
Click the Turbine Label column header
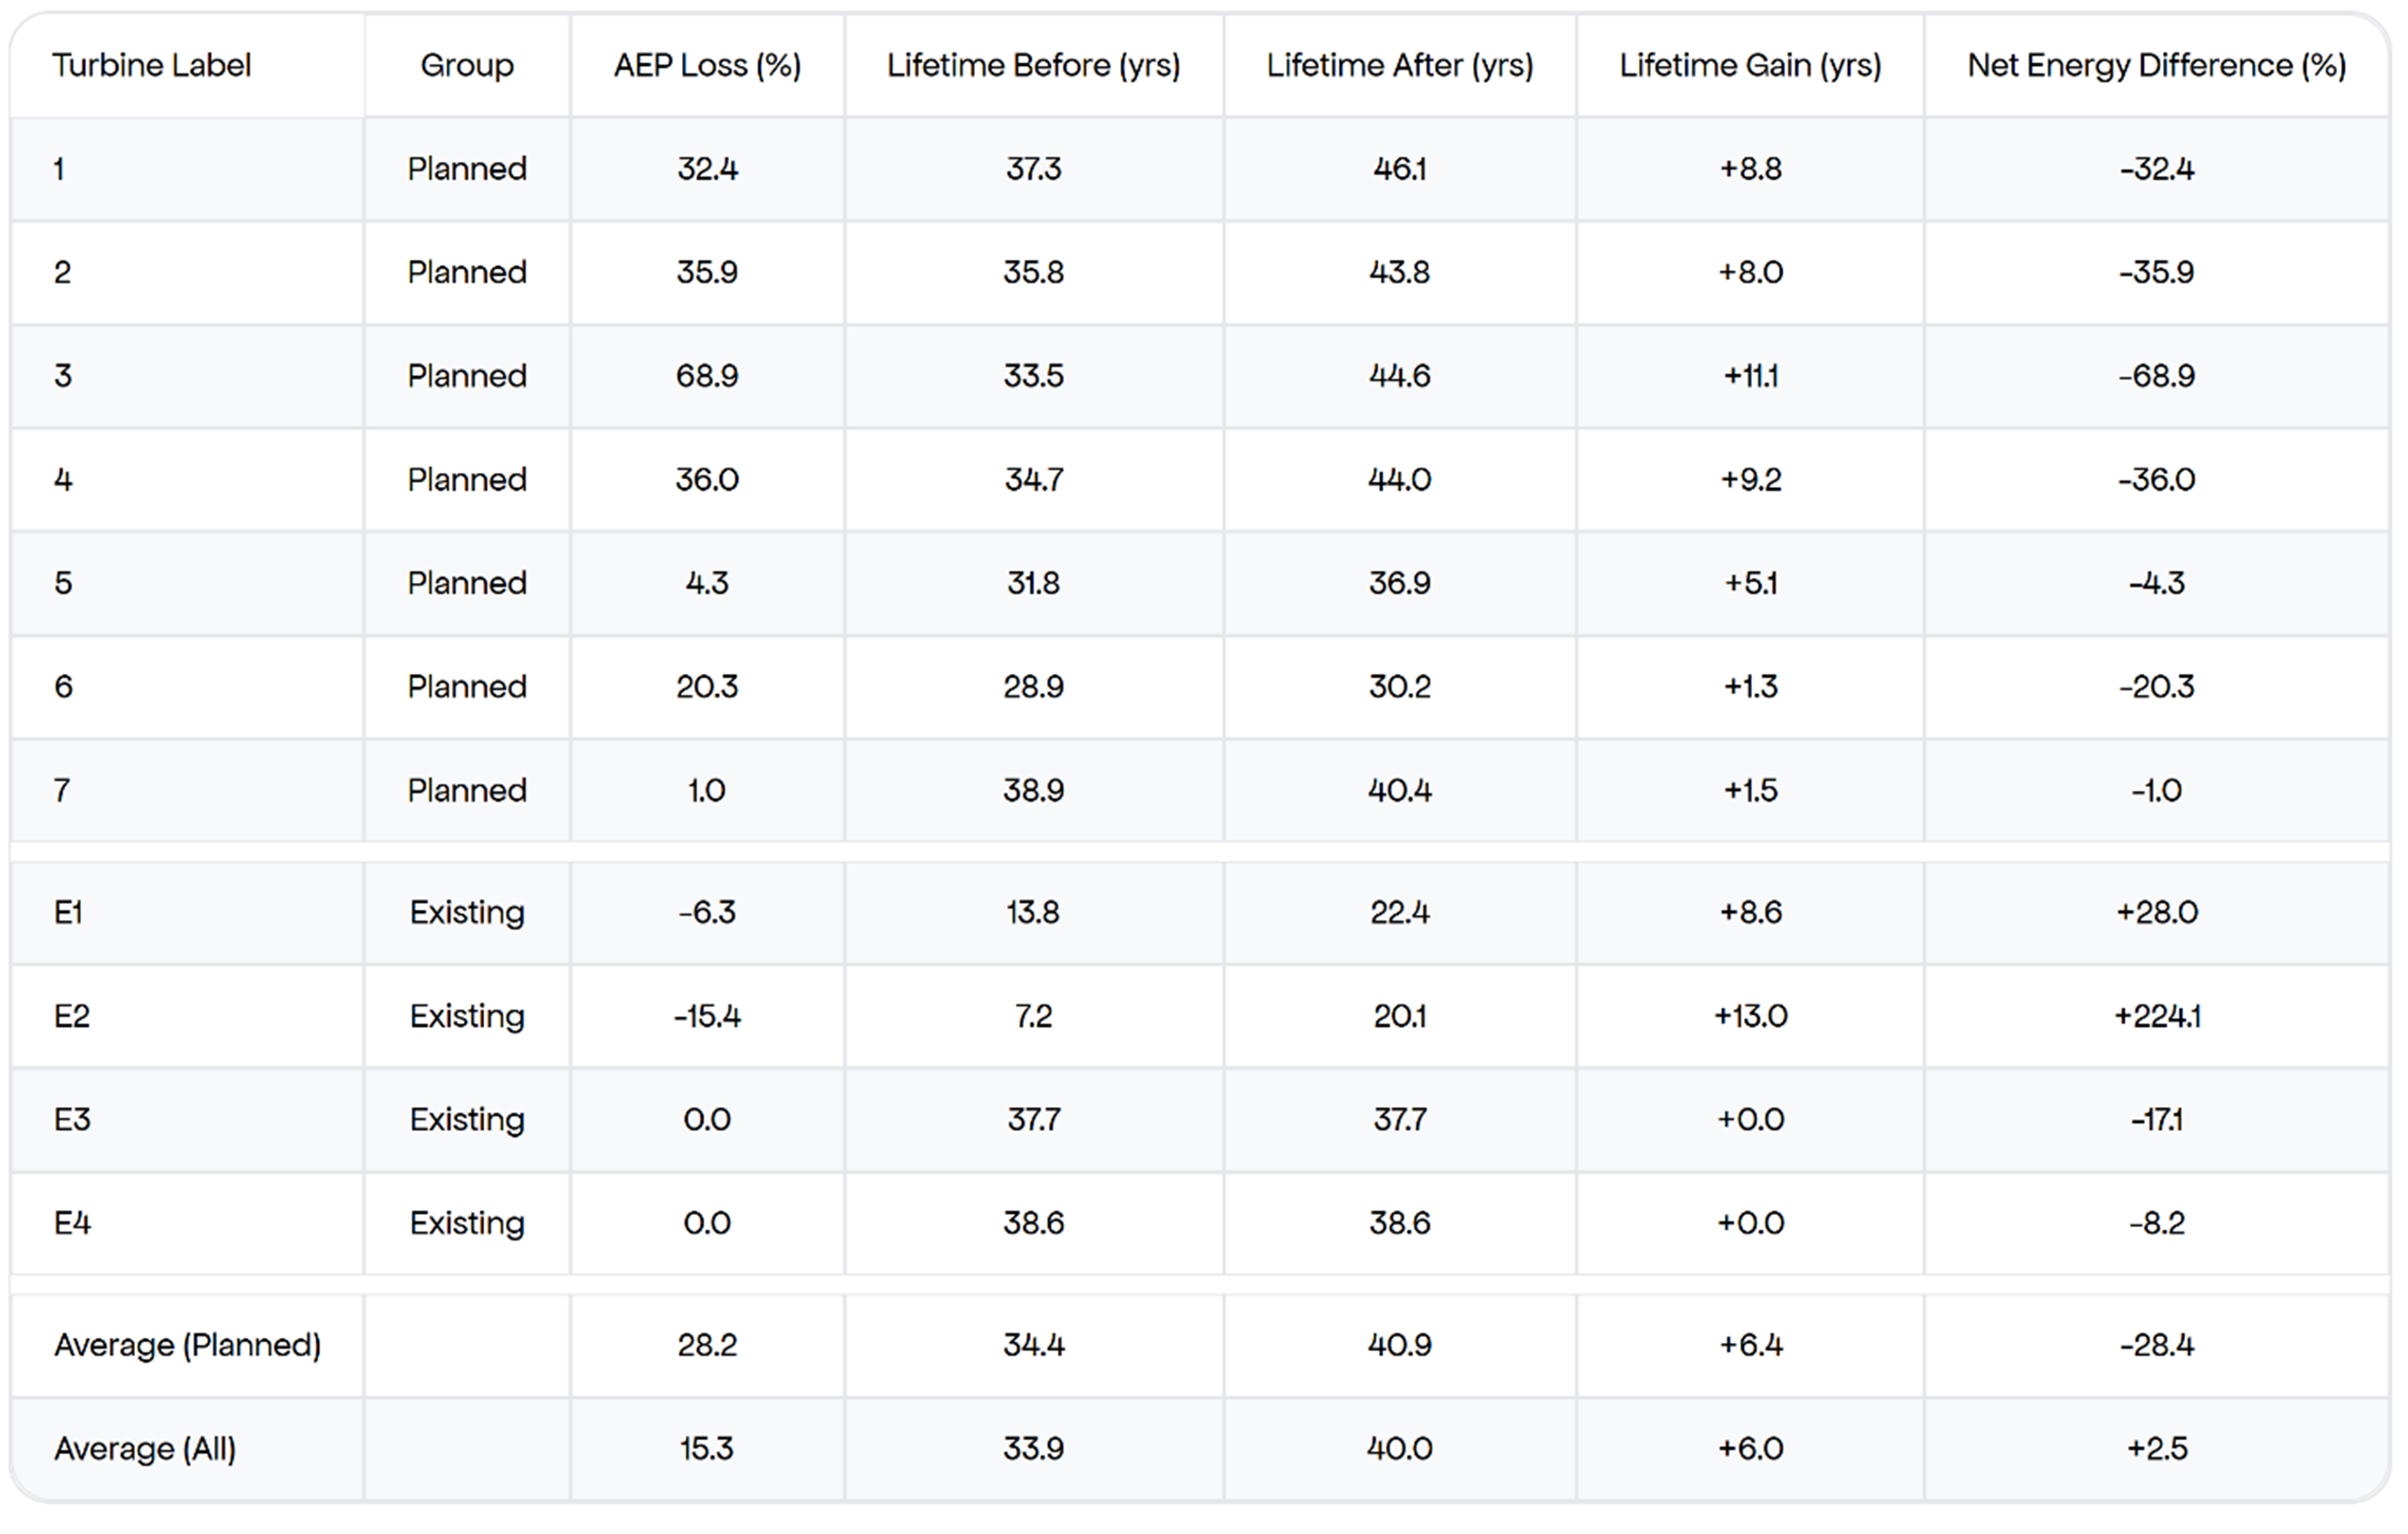151,65
